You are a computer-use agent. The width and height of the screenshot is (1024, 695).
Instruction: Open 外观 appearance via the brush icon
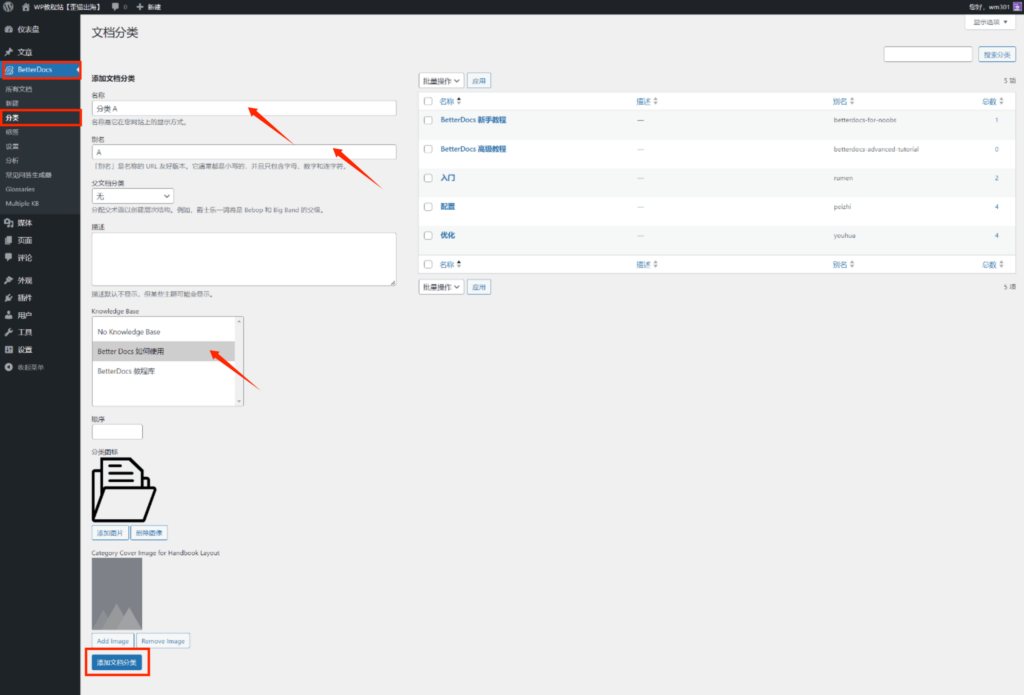click(x=8, y=280)
